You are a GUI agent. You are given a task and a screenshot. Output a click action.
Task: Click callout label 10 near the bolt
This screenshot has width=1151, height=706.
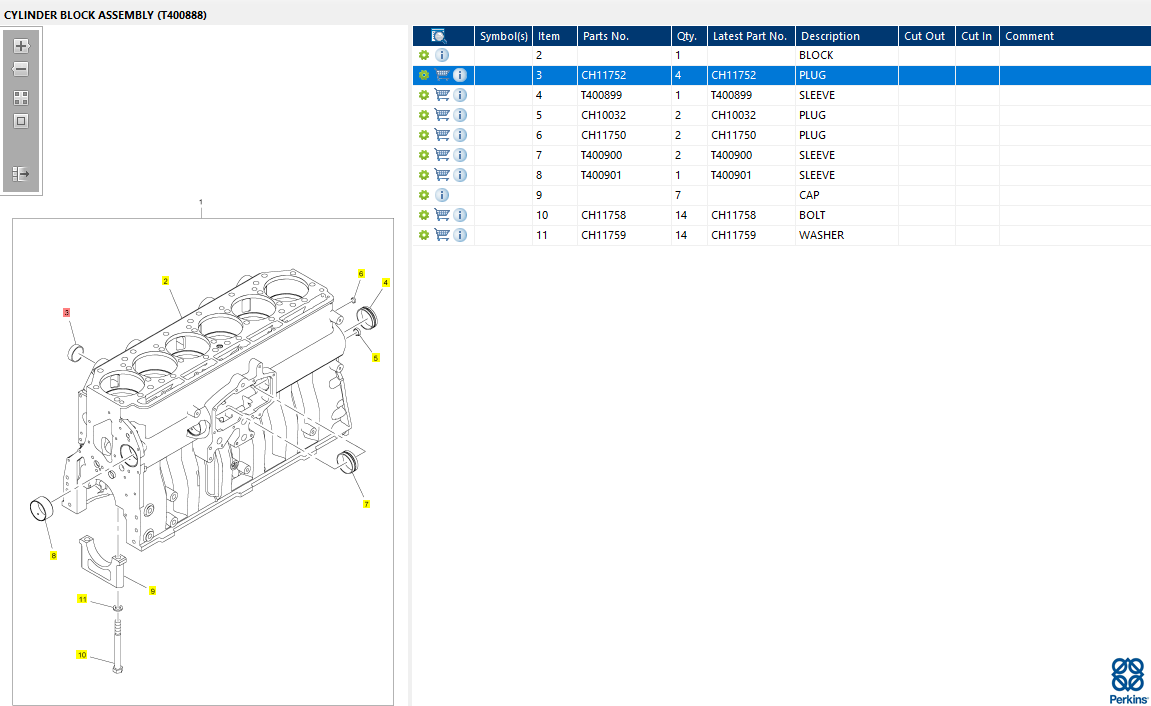pyautogui.click(x=82, y=655)
